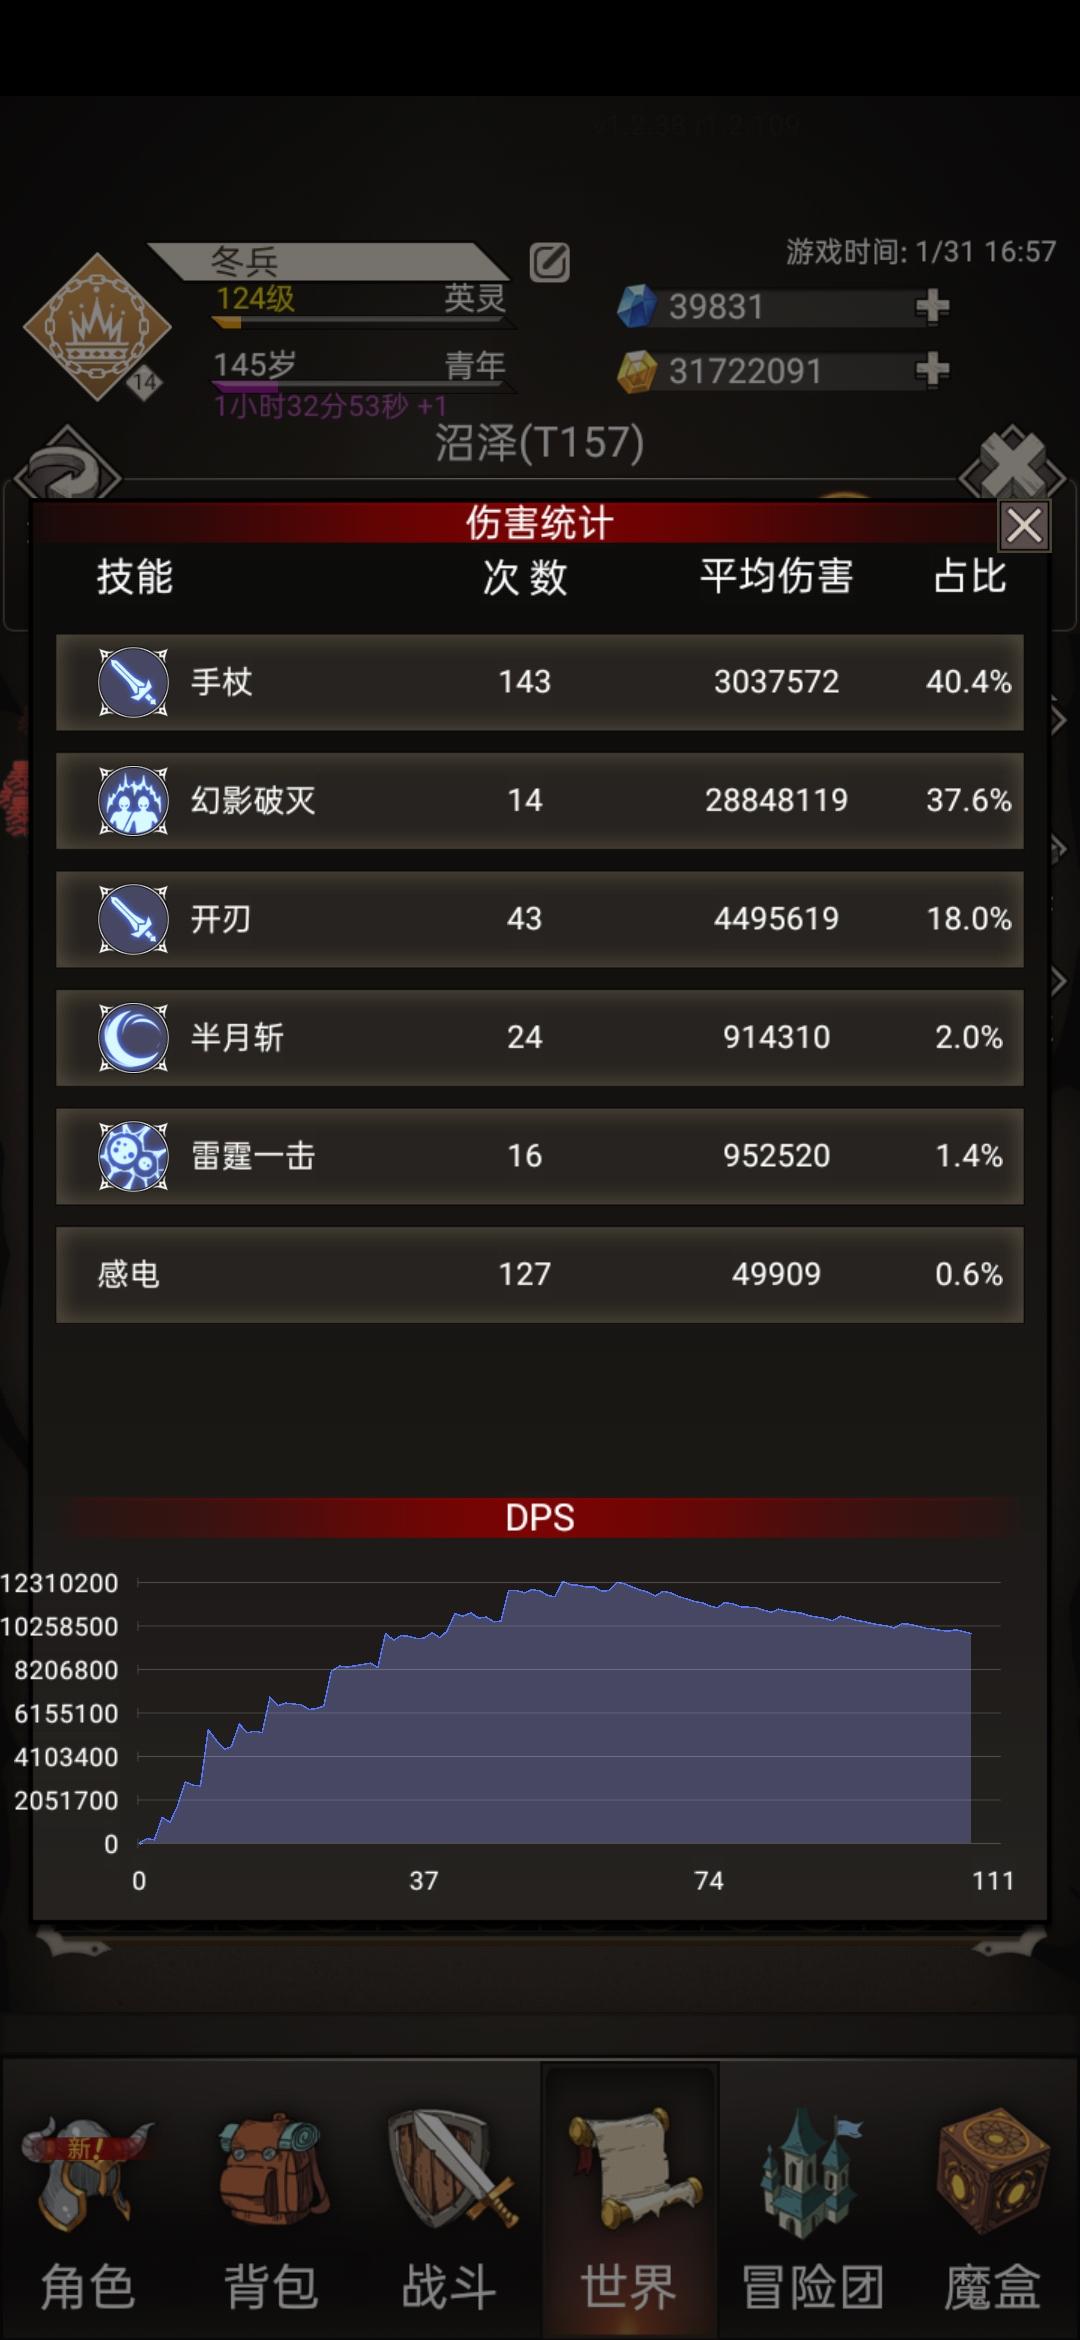The image size is (1080, 2340).
Task: Tap the crown avatar badge
Action: [97, 327]
